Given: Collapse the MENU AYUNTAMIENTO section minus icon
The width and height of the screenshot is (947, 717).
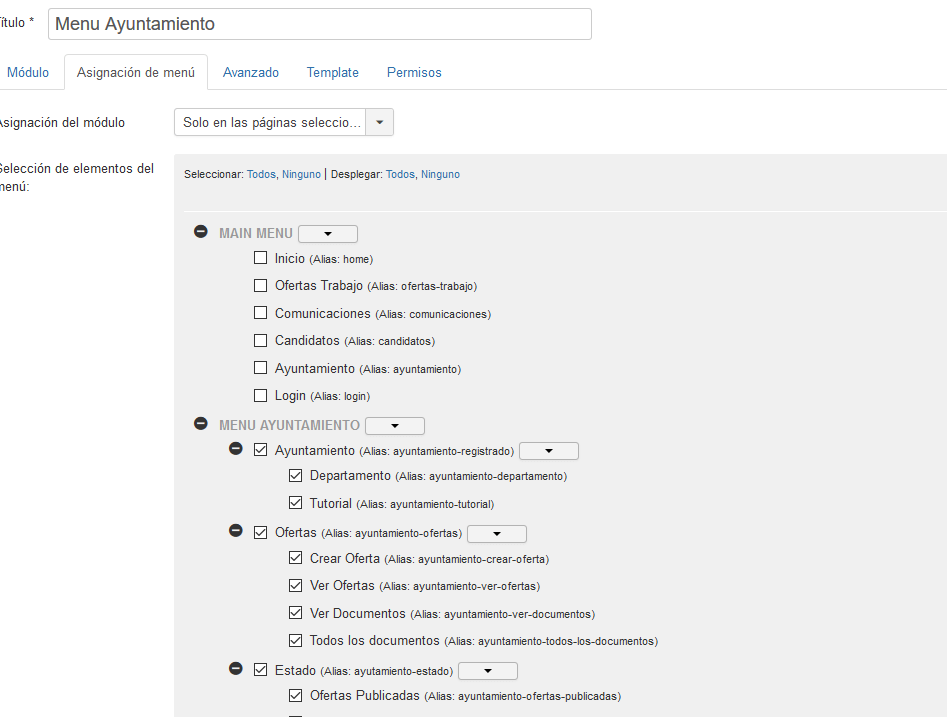Looking at the screenshot, I should [x=201, y=423].
